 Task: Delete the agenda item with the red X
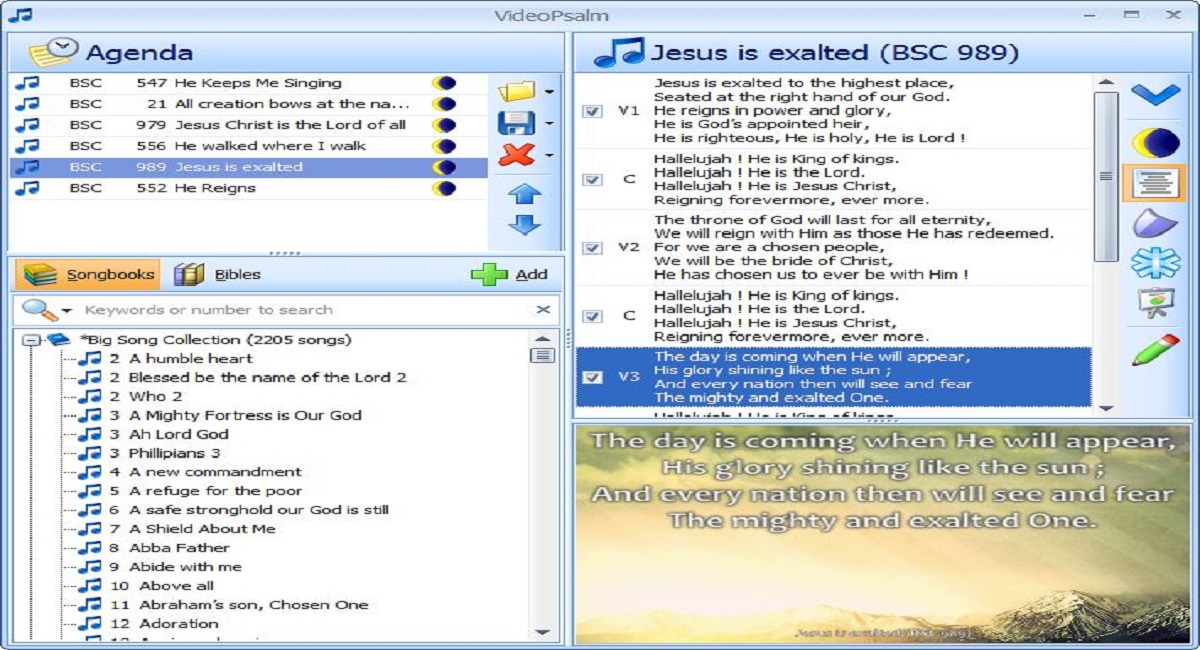click(516, 155)
